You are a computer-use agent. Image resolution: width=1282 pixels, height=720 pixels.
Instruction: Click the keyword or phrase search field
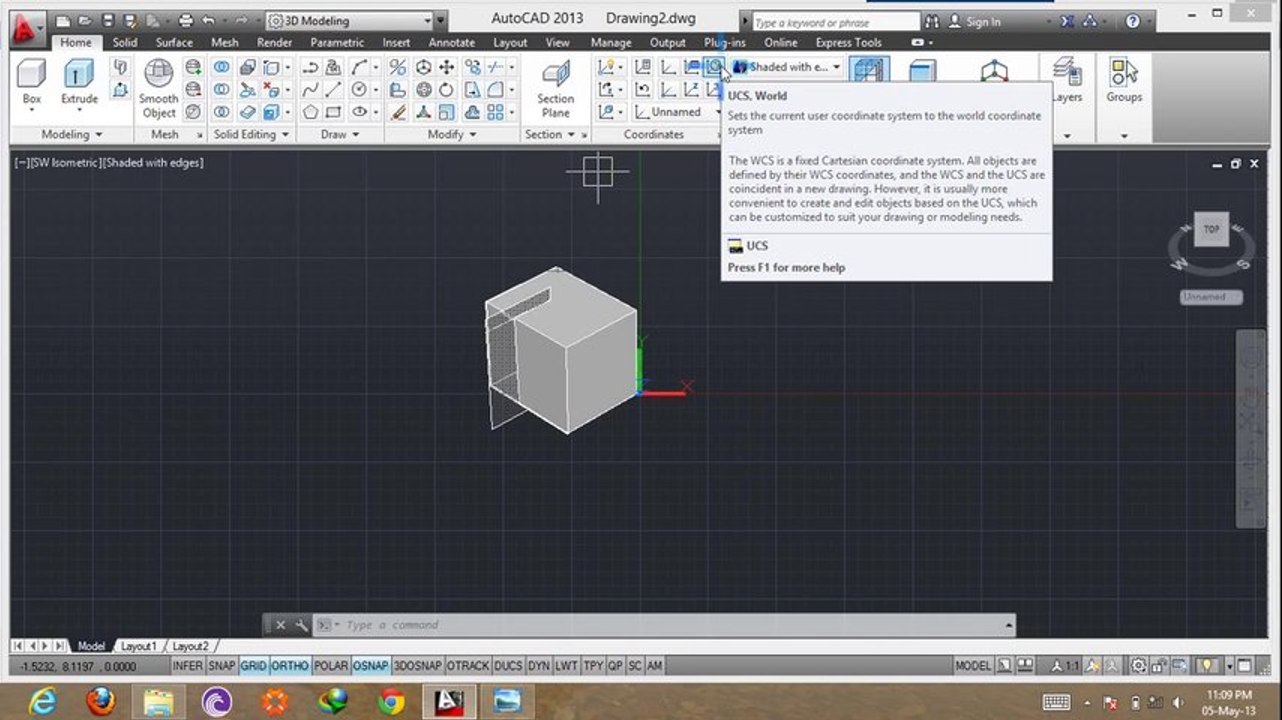tap(834, 22)
